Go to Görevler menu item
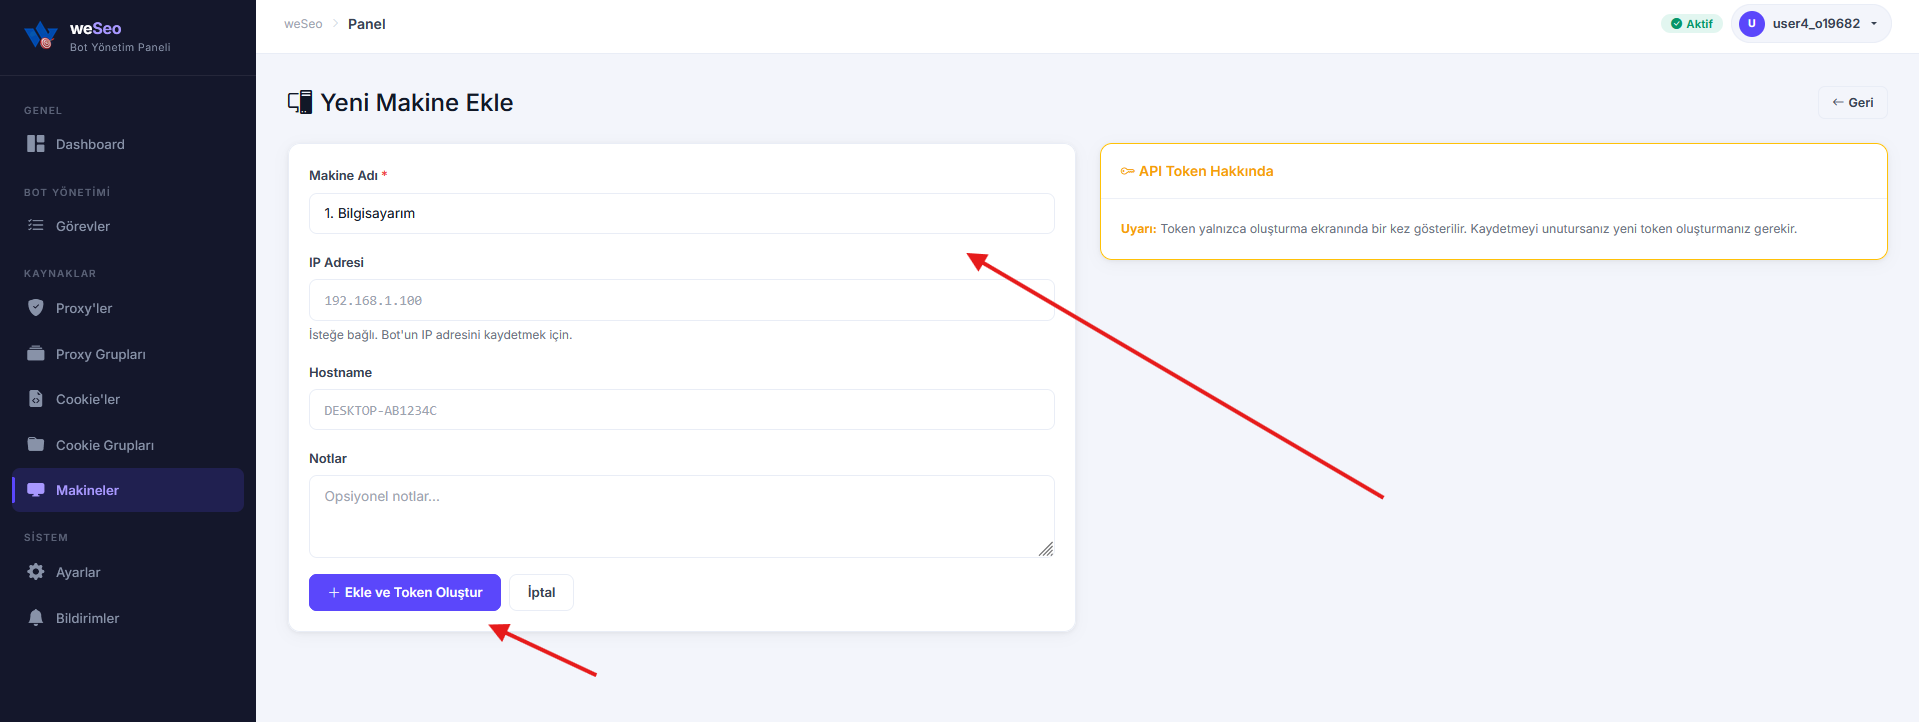This screenshot has width=1919, height=722. [128, 226]
